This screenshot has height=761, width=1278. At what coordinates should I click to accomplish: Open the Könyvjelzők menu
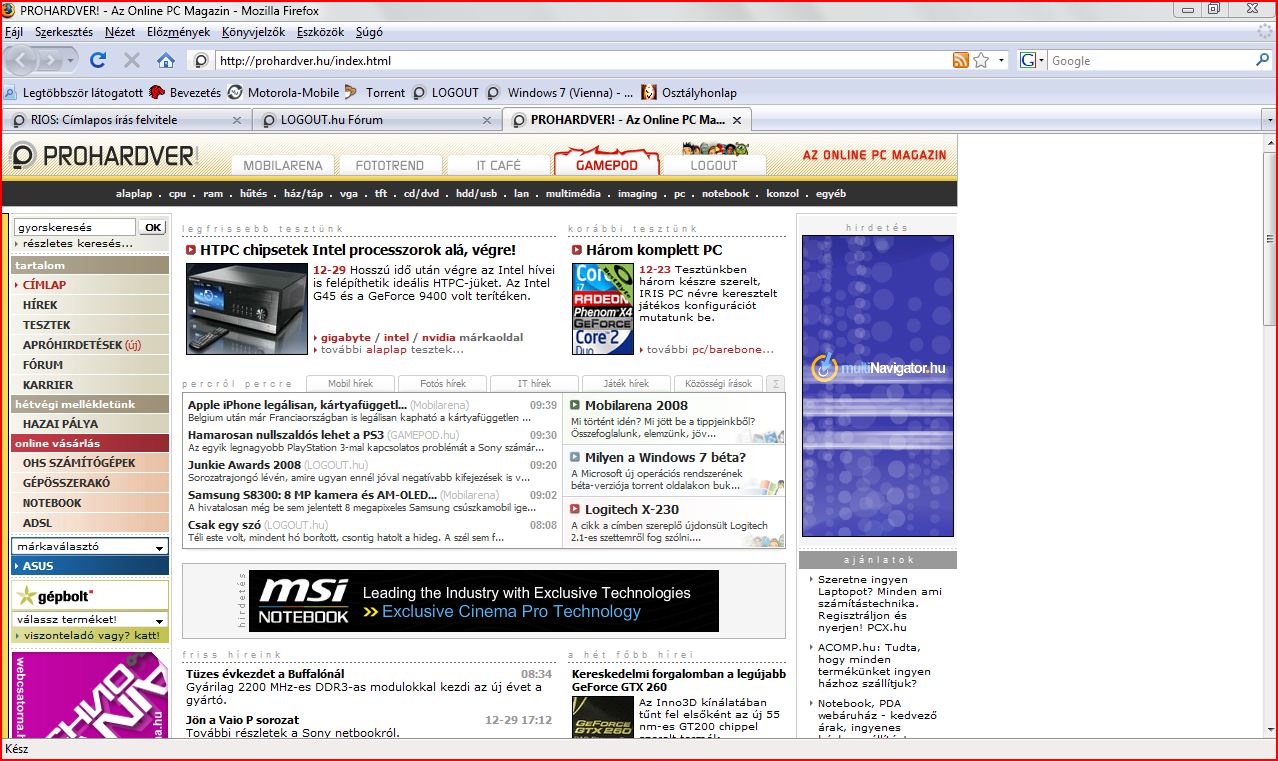(253, 32)
